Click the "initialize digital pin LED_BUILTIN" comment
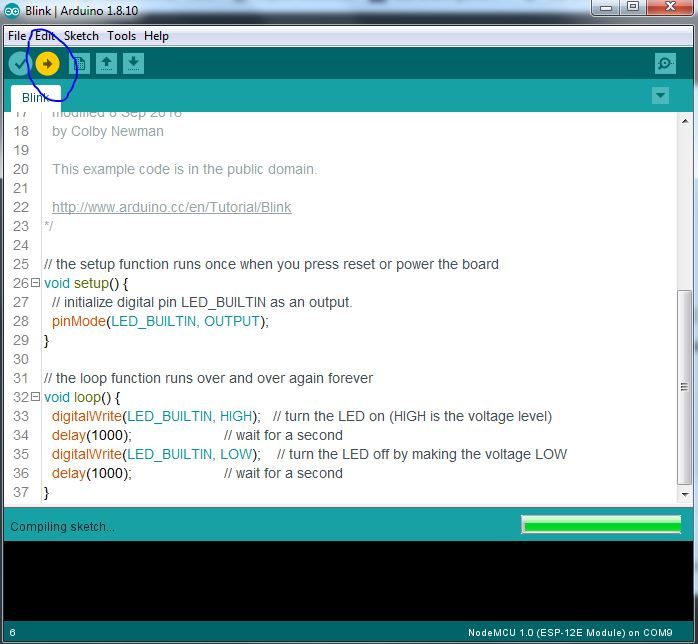698x644 pixels. pos(202,302)
